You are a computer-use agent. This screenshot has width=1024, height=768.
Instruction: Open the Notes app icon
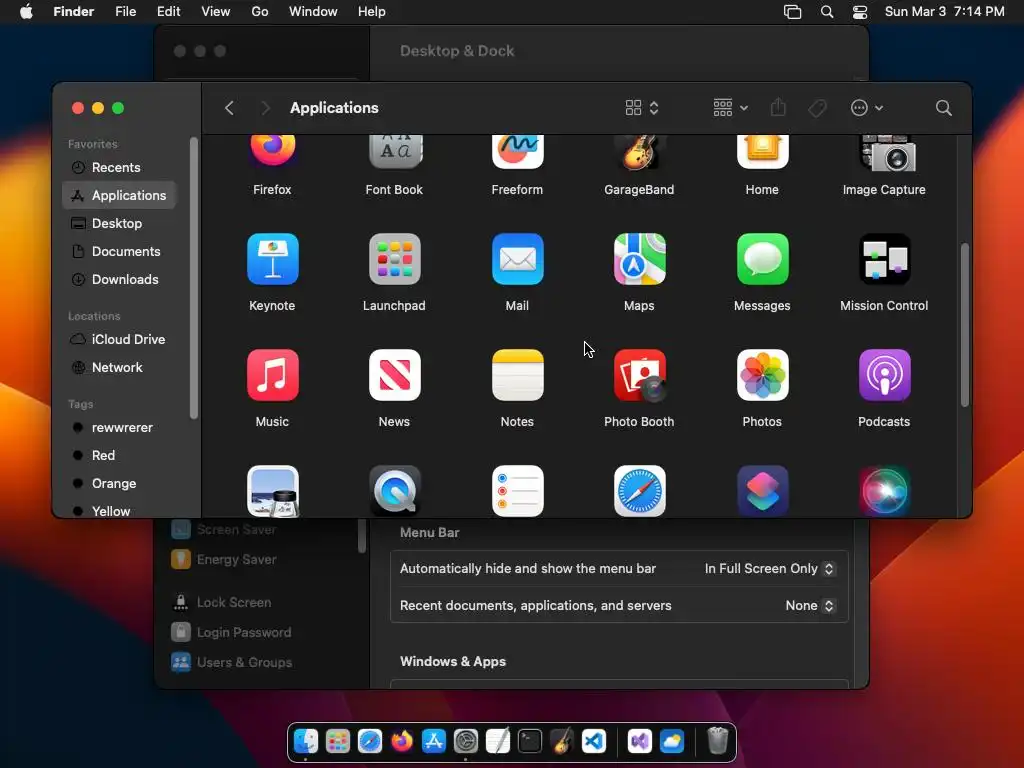coord(517,375)
